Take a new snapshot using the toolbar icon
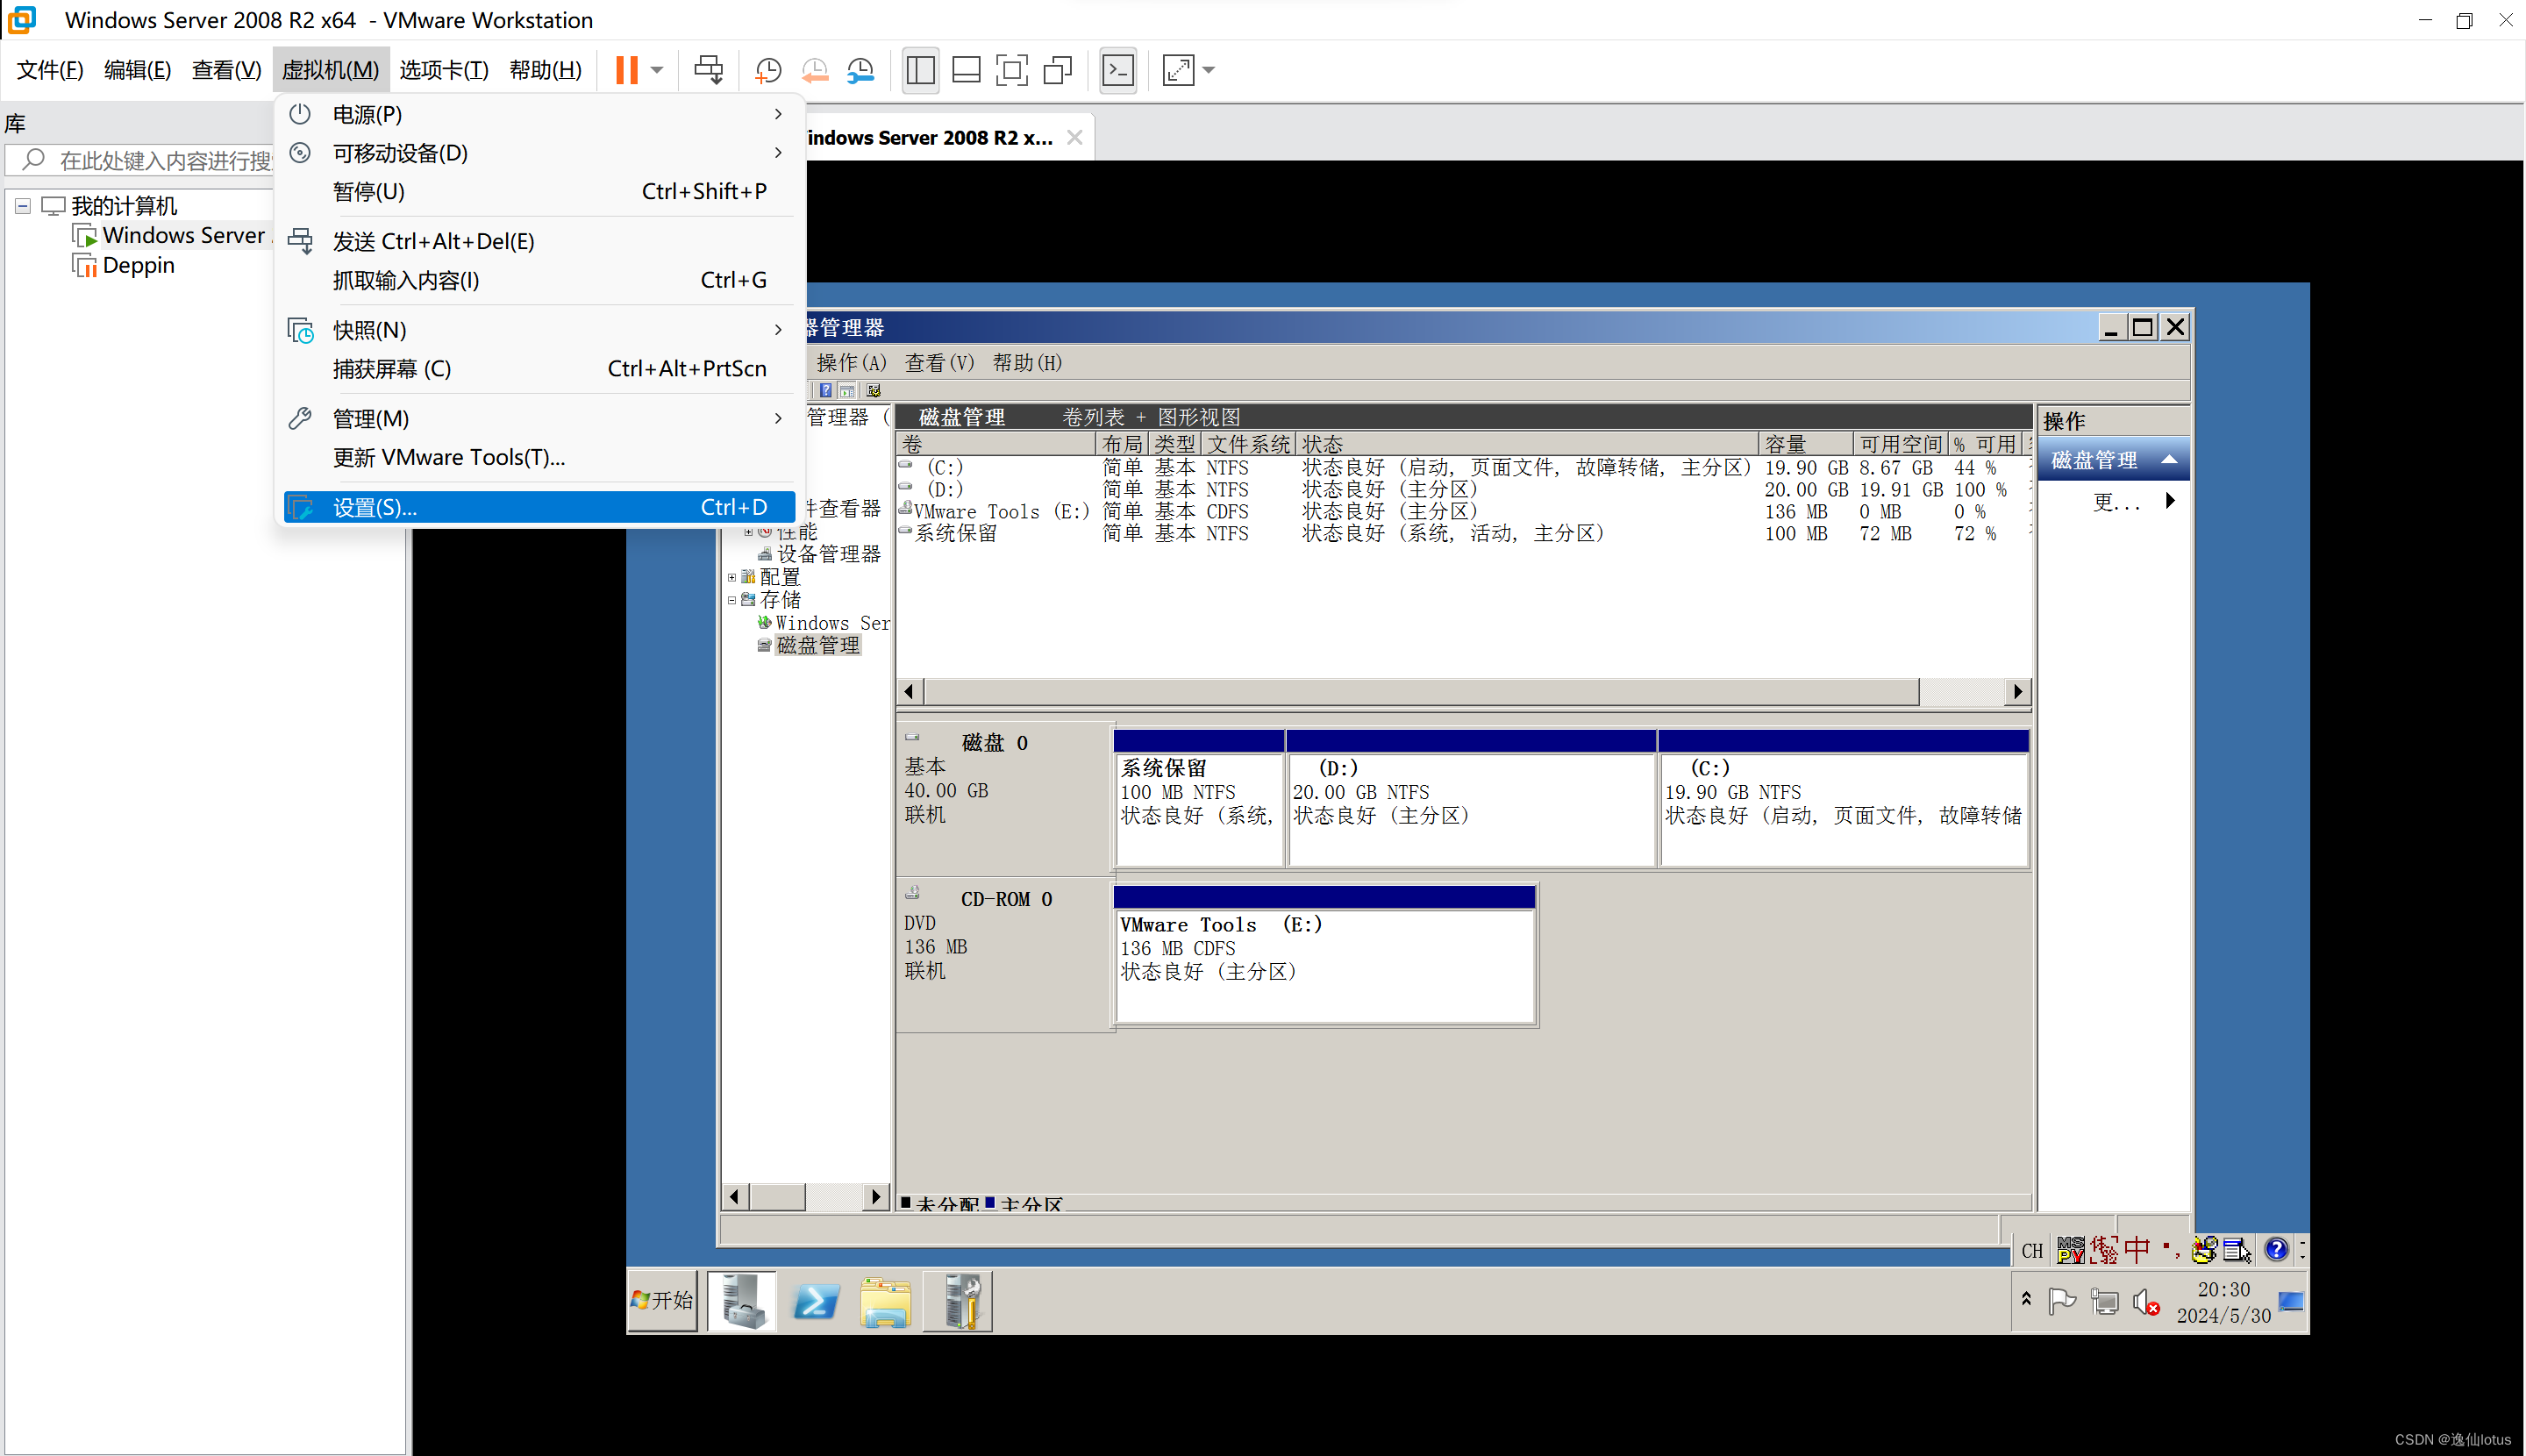The width and height of the screenshot is (2526, 1456). [x=768, y=69]
